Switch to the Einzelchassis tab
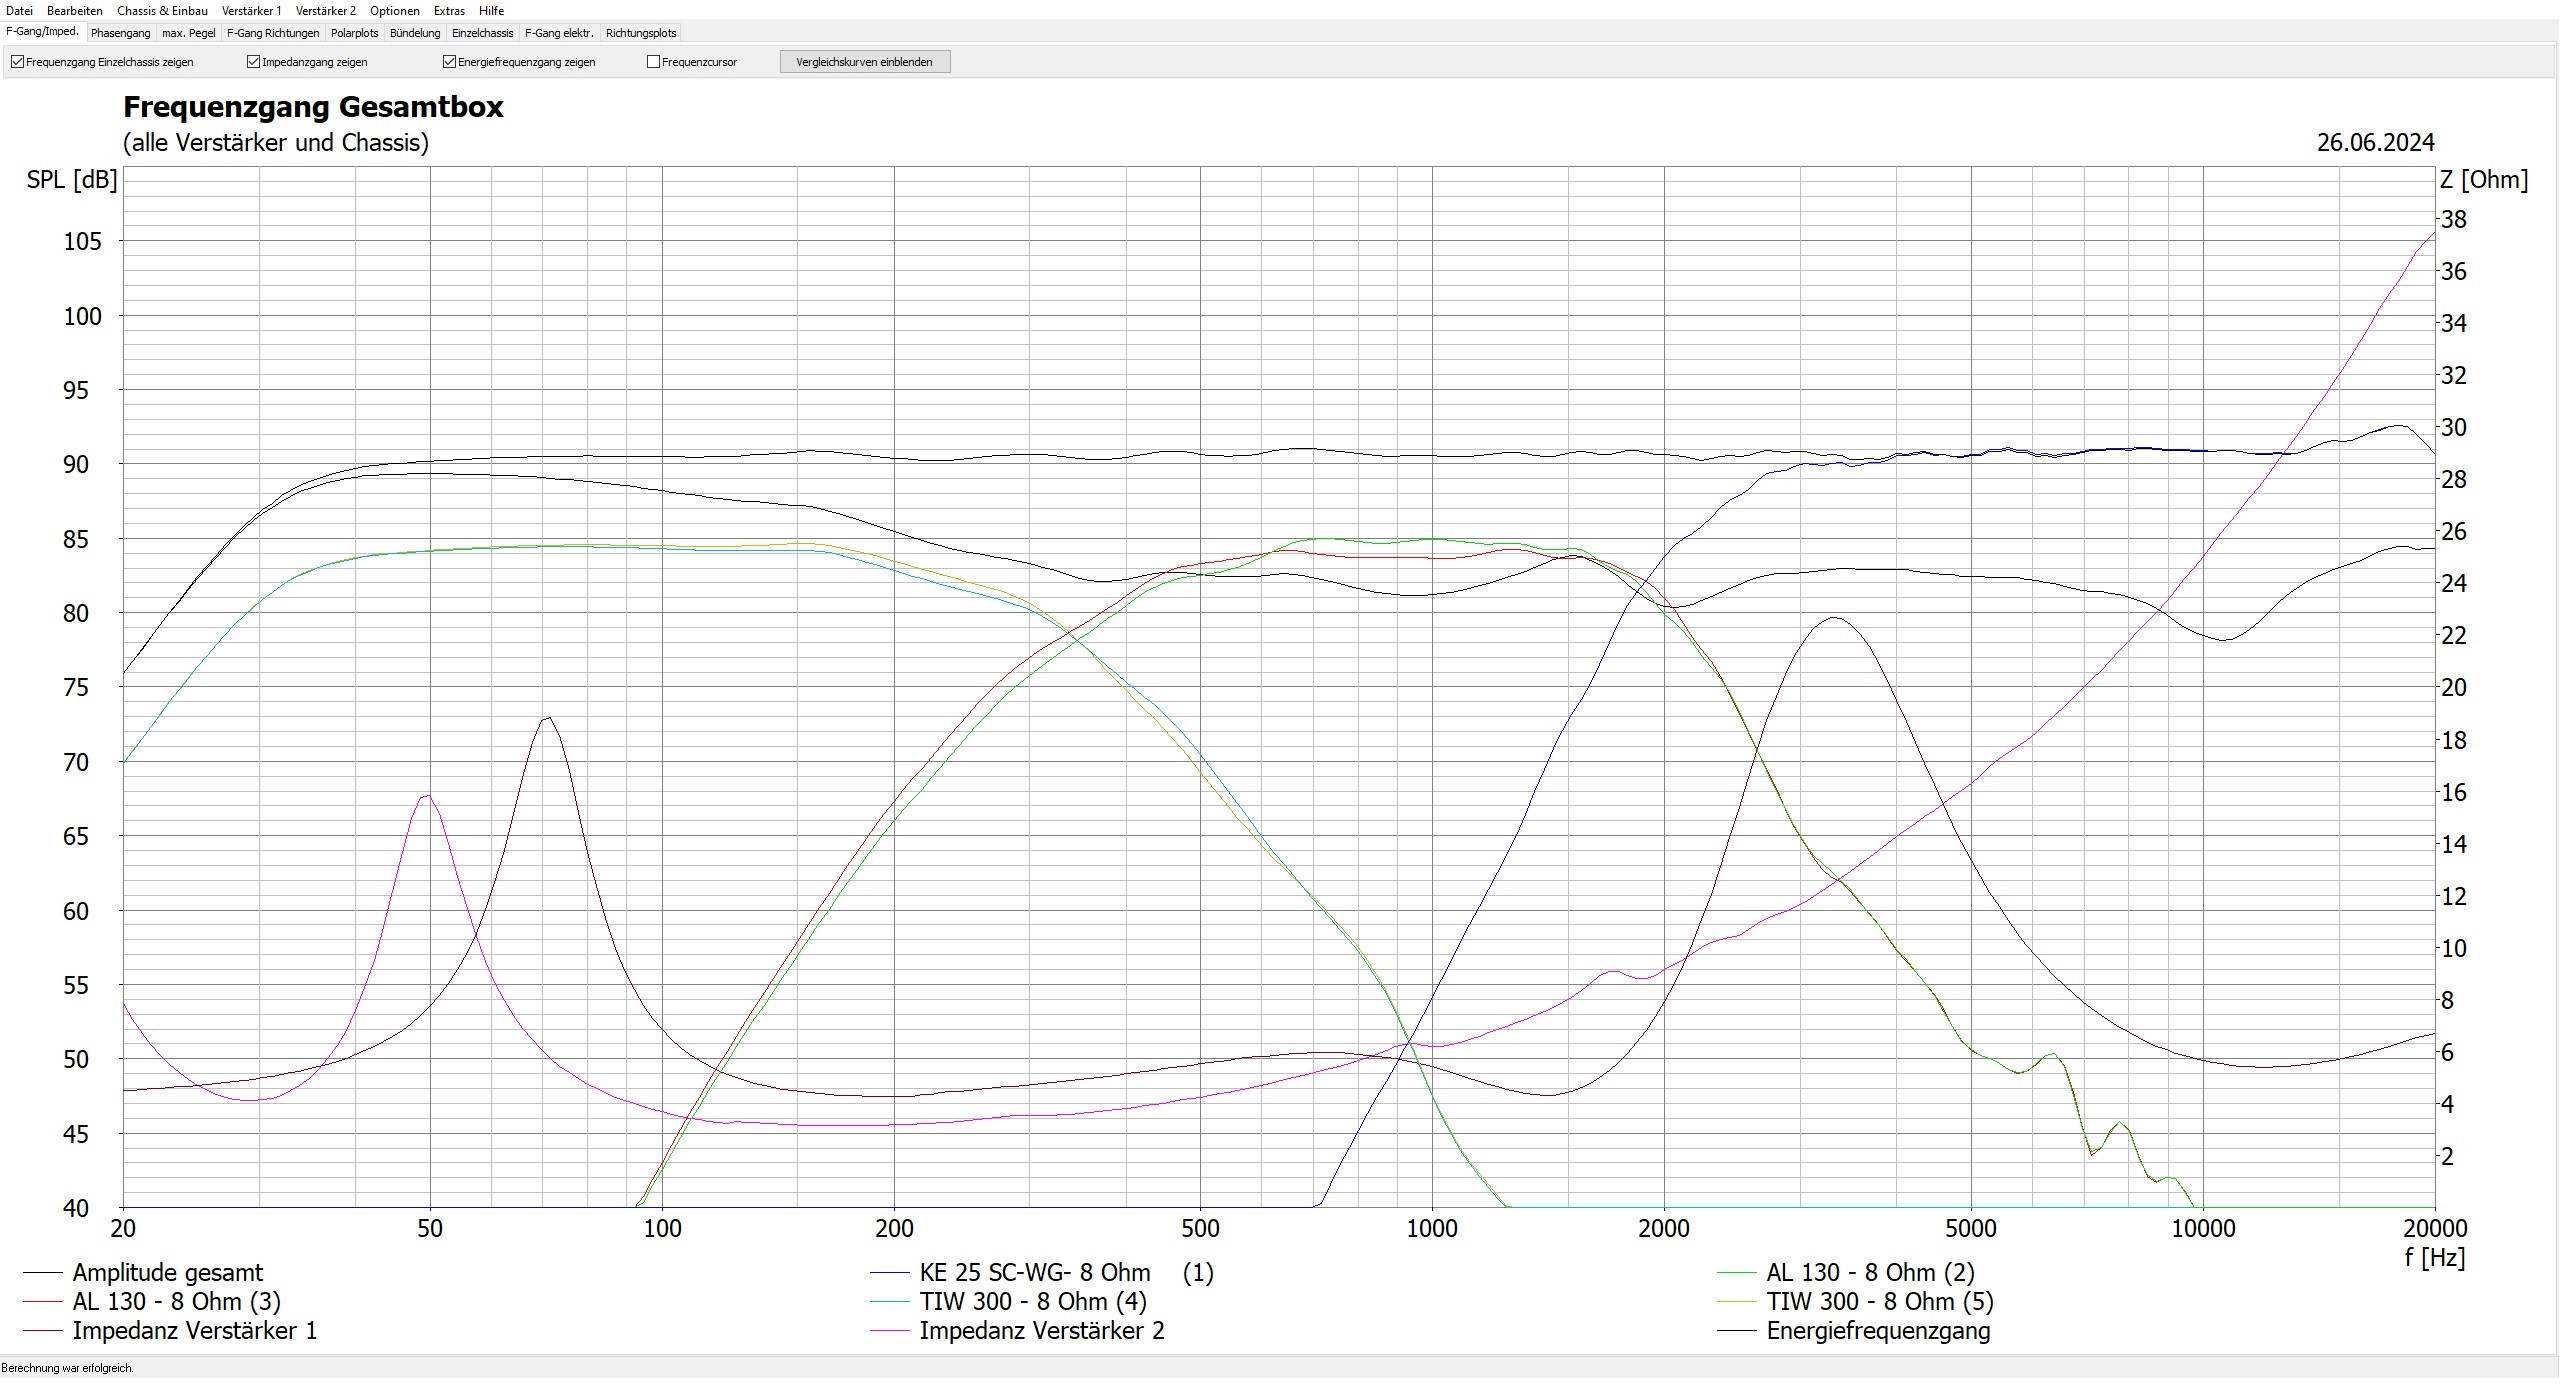The height and width of the screenshot is (1400, 2560). pyautogui.click(x=482, y=33)
